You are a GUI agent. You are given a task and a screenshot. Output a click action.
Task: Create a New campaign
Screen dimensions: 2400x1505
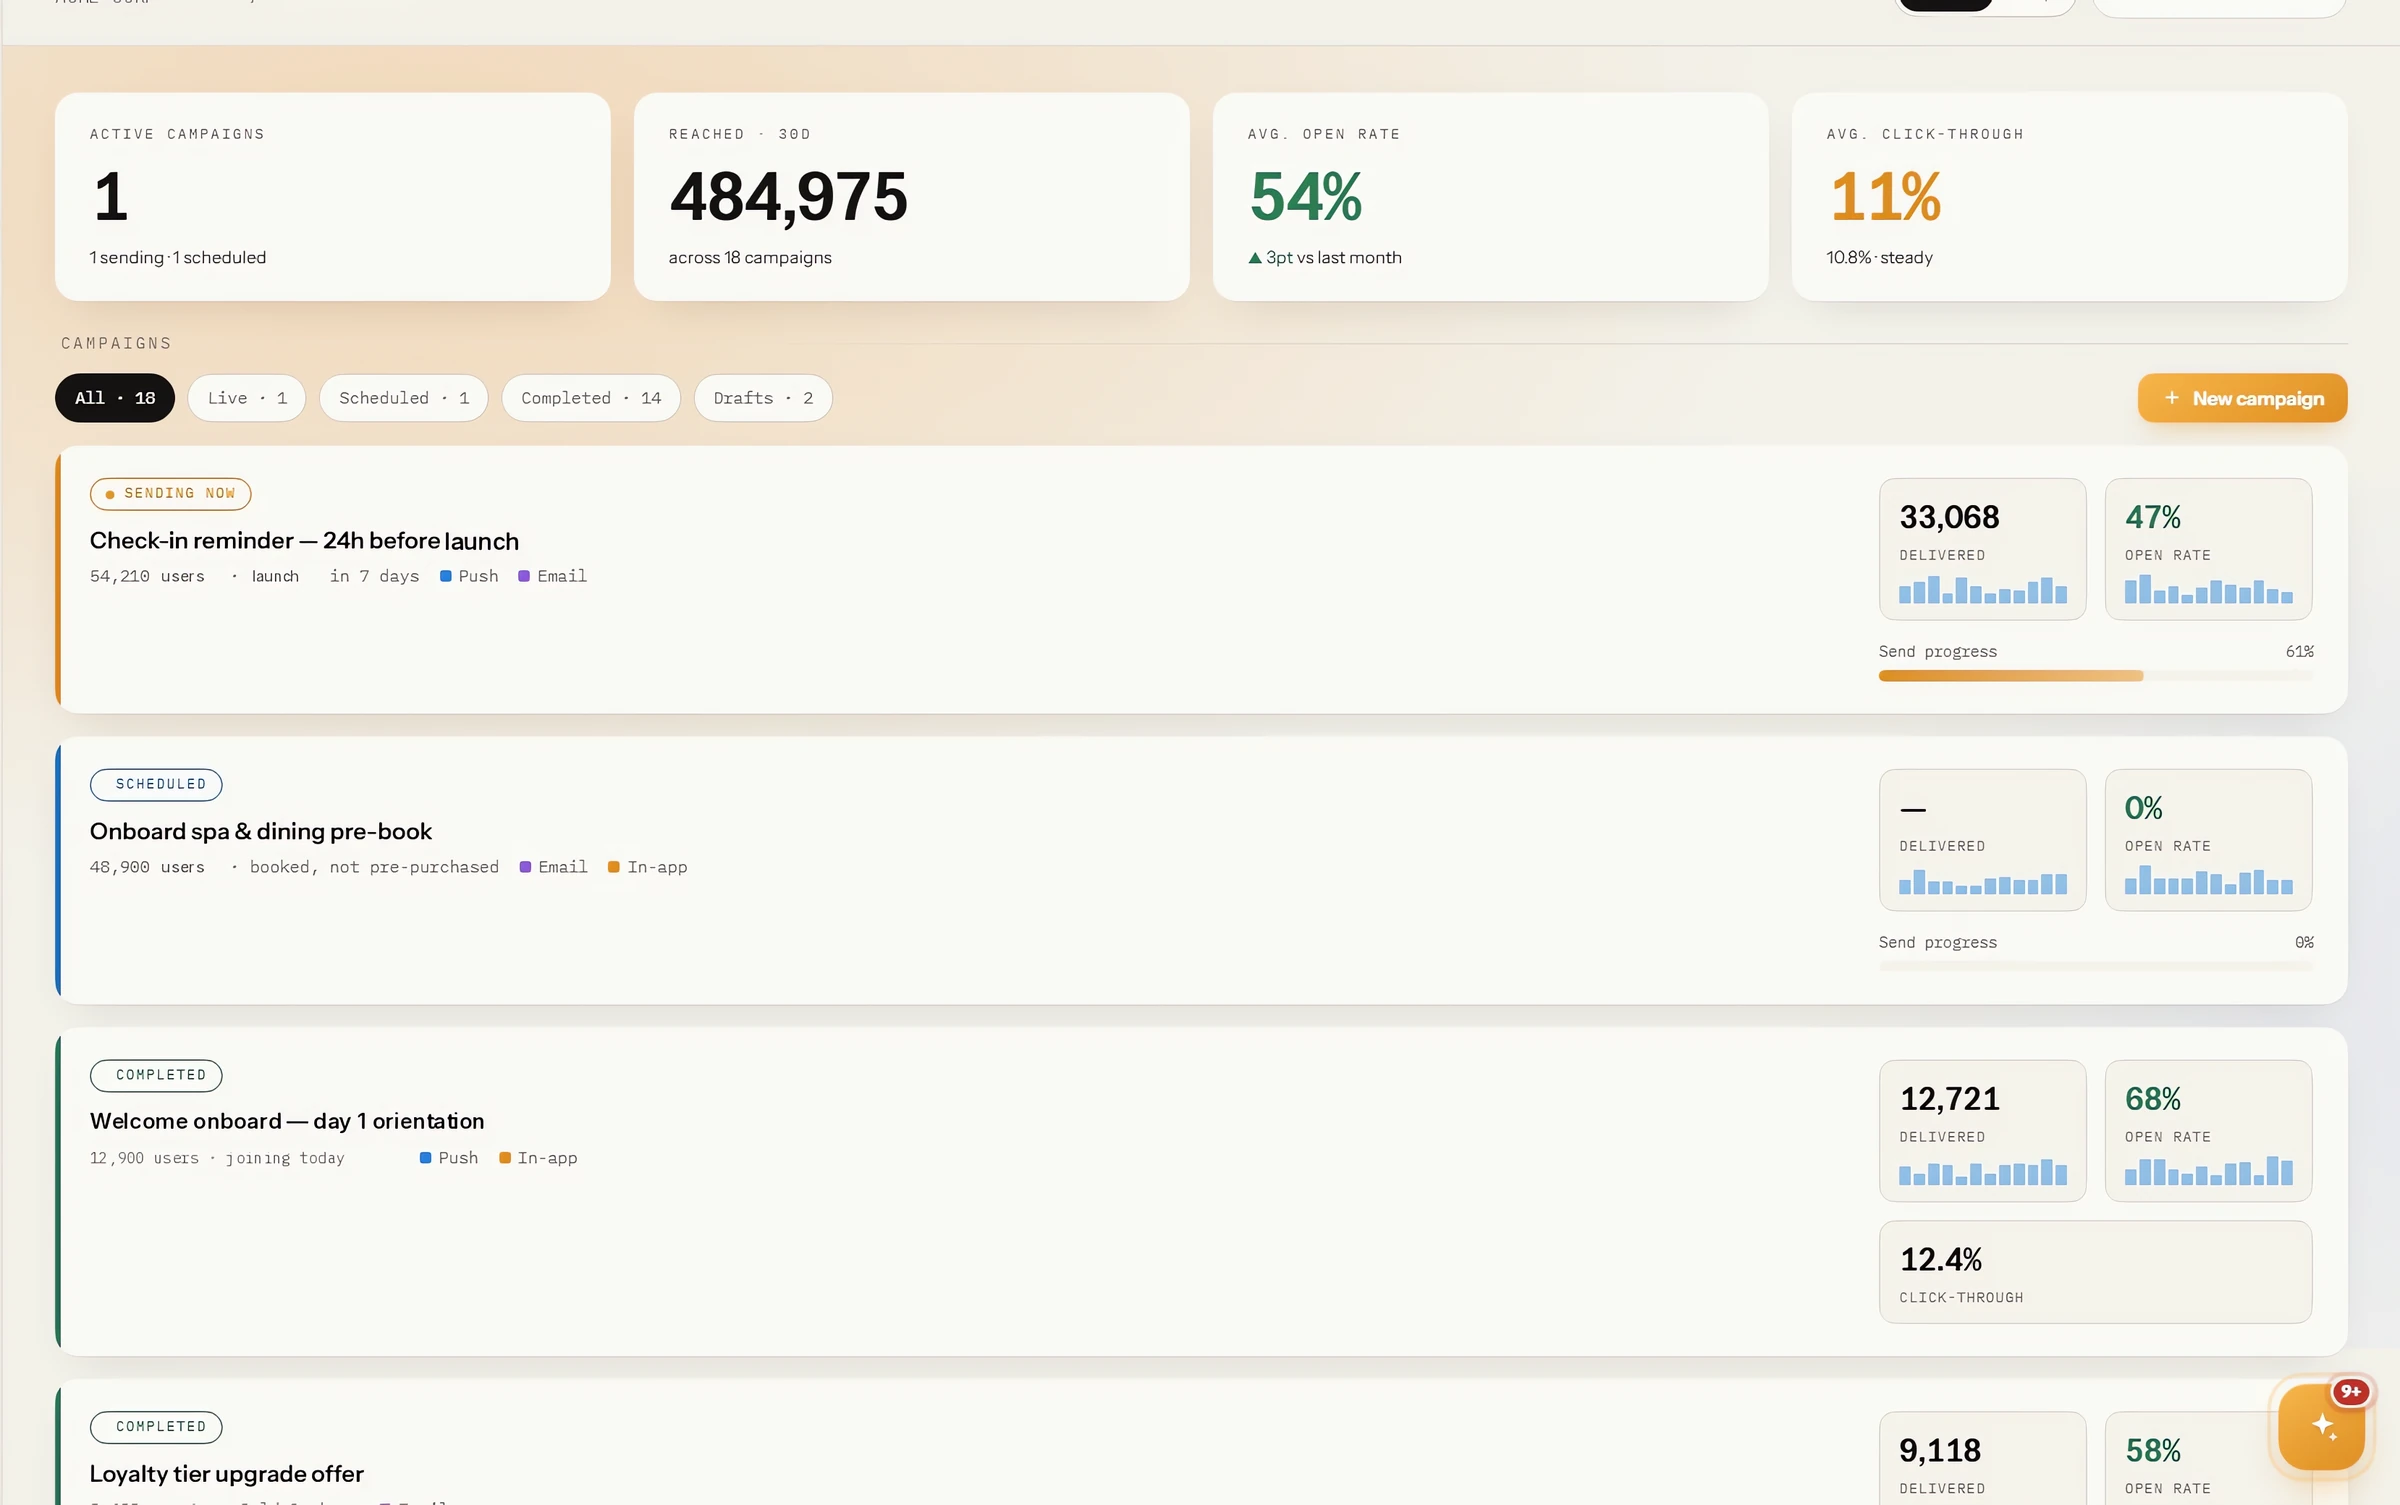(x=2242, y=398)
